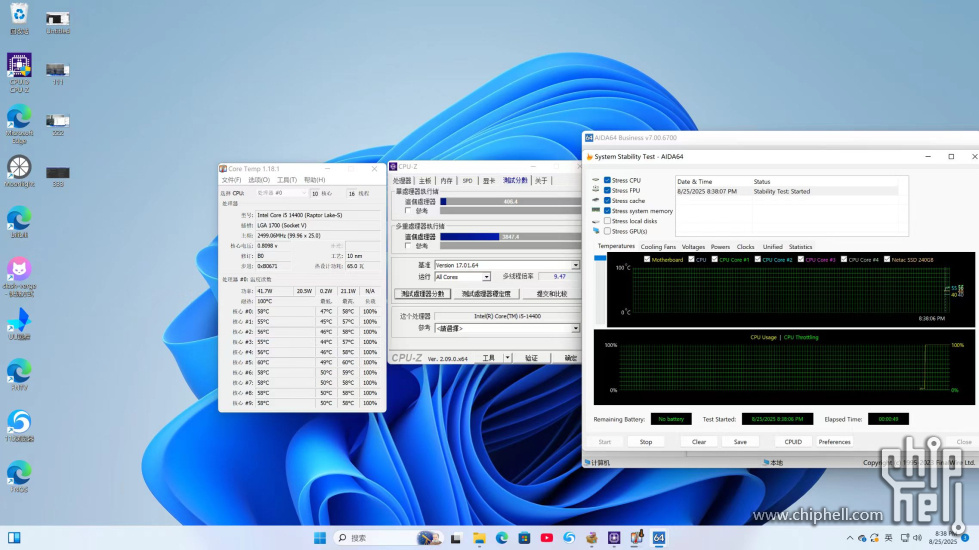Switch to the 关于 tab in CPU-Z
Image resolution: width=979 pixels, height=550 pixels.
point(541,180)
